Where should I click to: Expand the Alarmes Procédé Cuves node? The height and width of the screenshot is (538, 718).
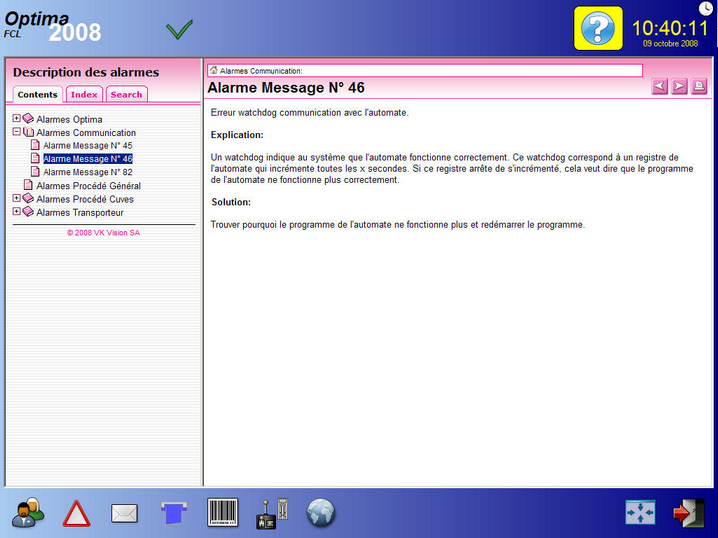point(16,198)
